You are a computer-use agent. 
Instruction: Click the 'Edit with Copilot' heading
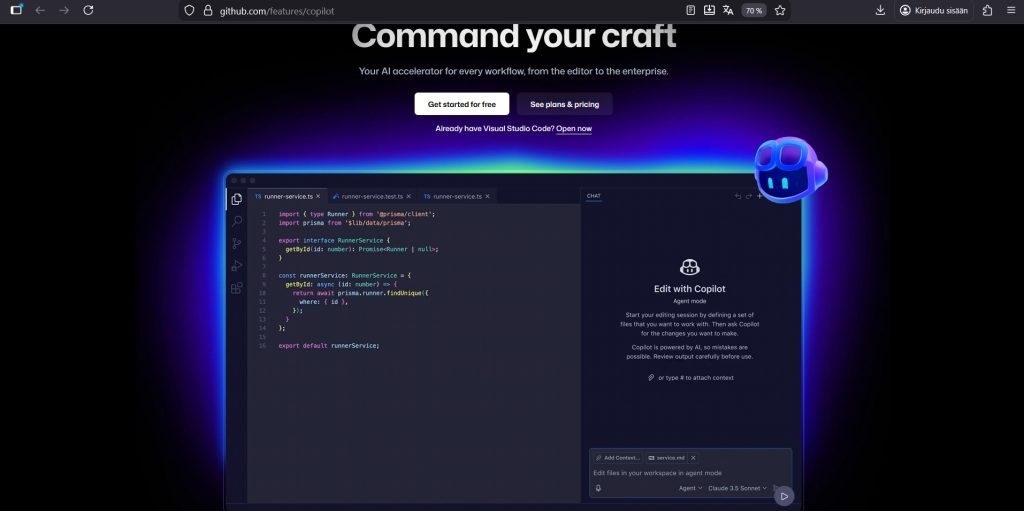tap(690, 289)
